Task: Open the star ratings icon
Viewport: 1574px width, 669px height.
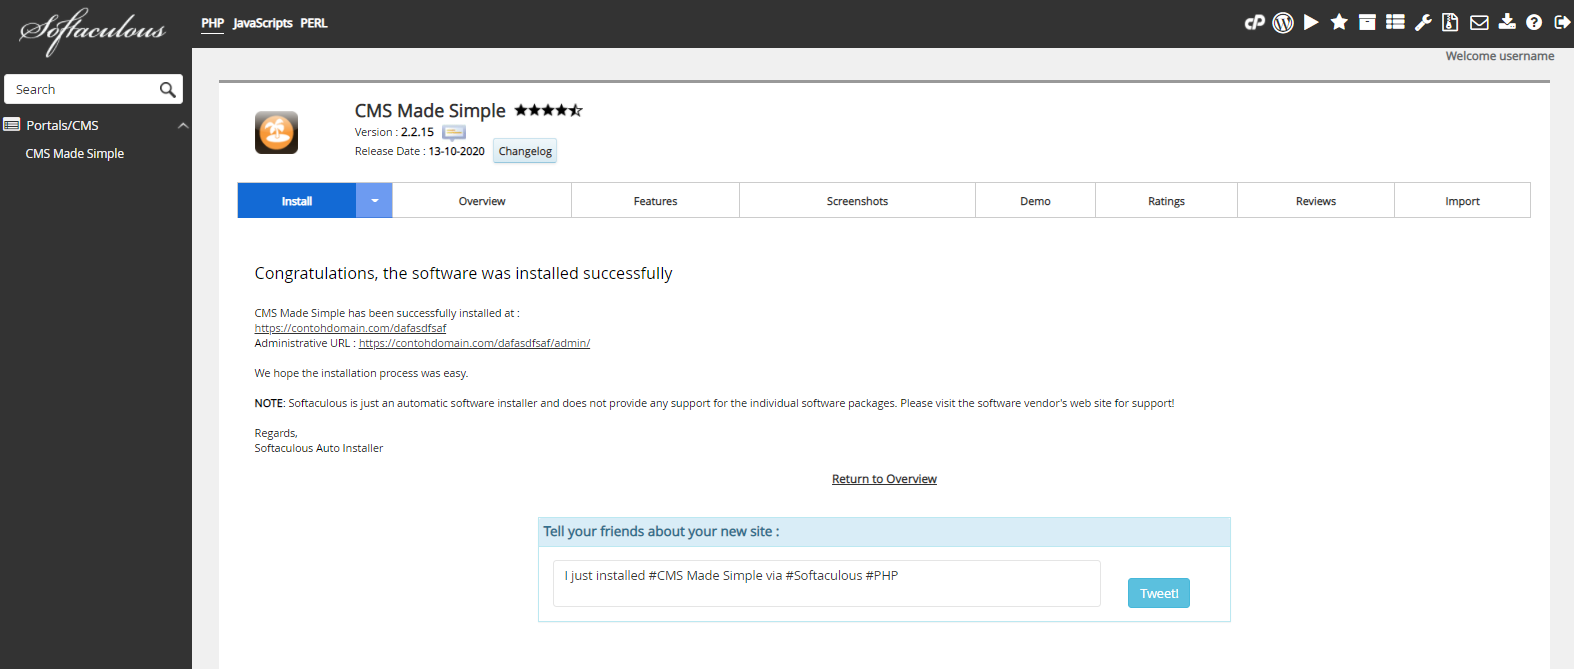Action: point(1339,22)
